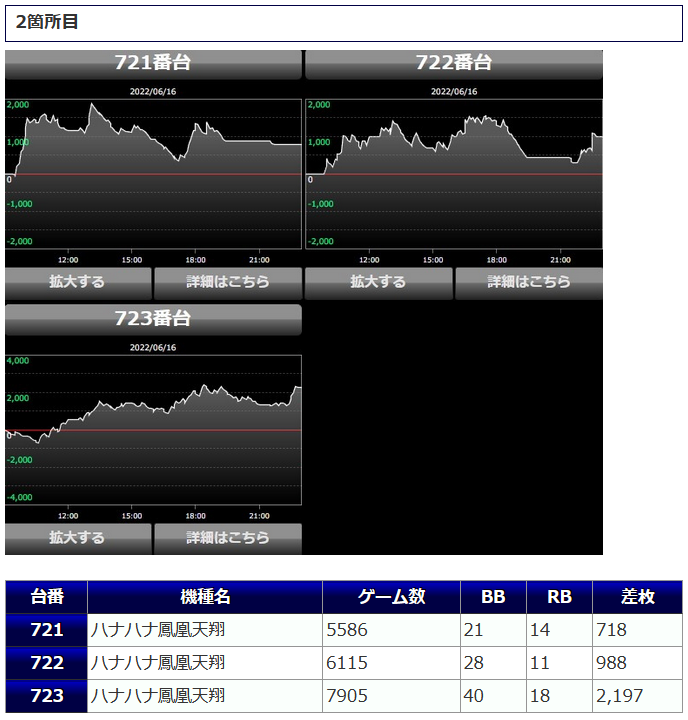Click the 機種名 column header
Image resolution: width=688 pixels, height=720 pixels.
pyautogui.click(x=205, y=597)
